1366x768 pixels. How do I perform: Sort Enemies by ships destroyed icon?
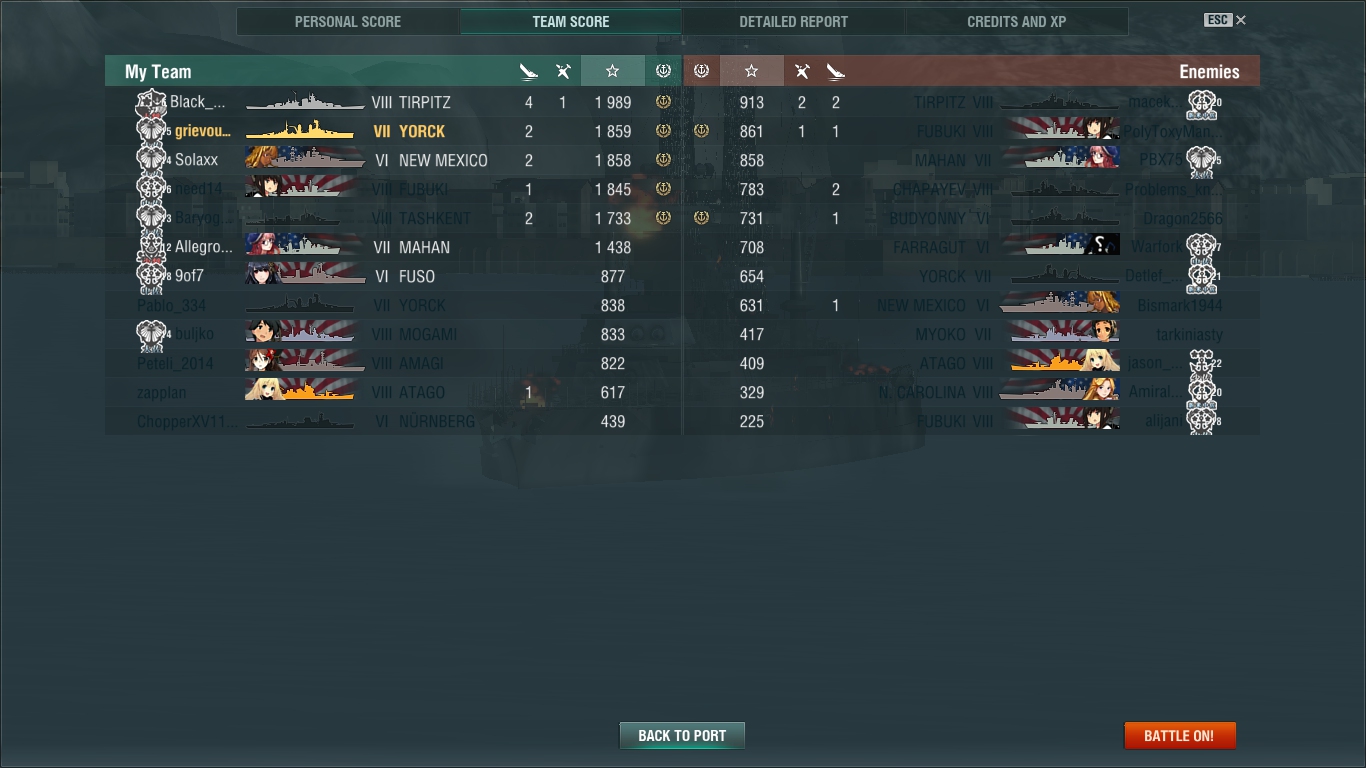pos(836,71)
